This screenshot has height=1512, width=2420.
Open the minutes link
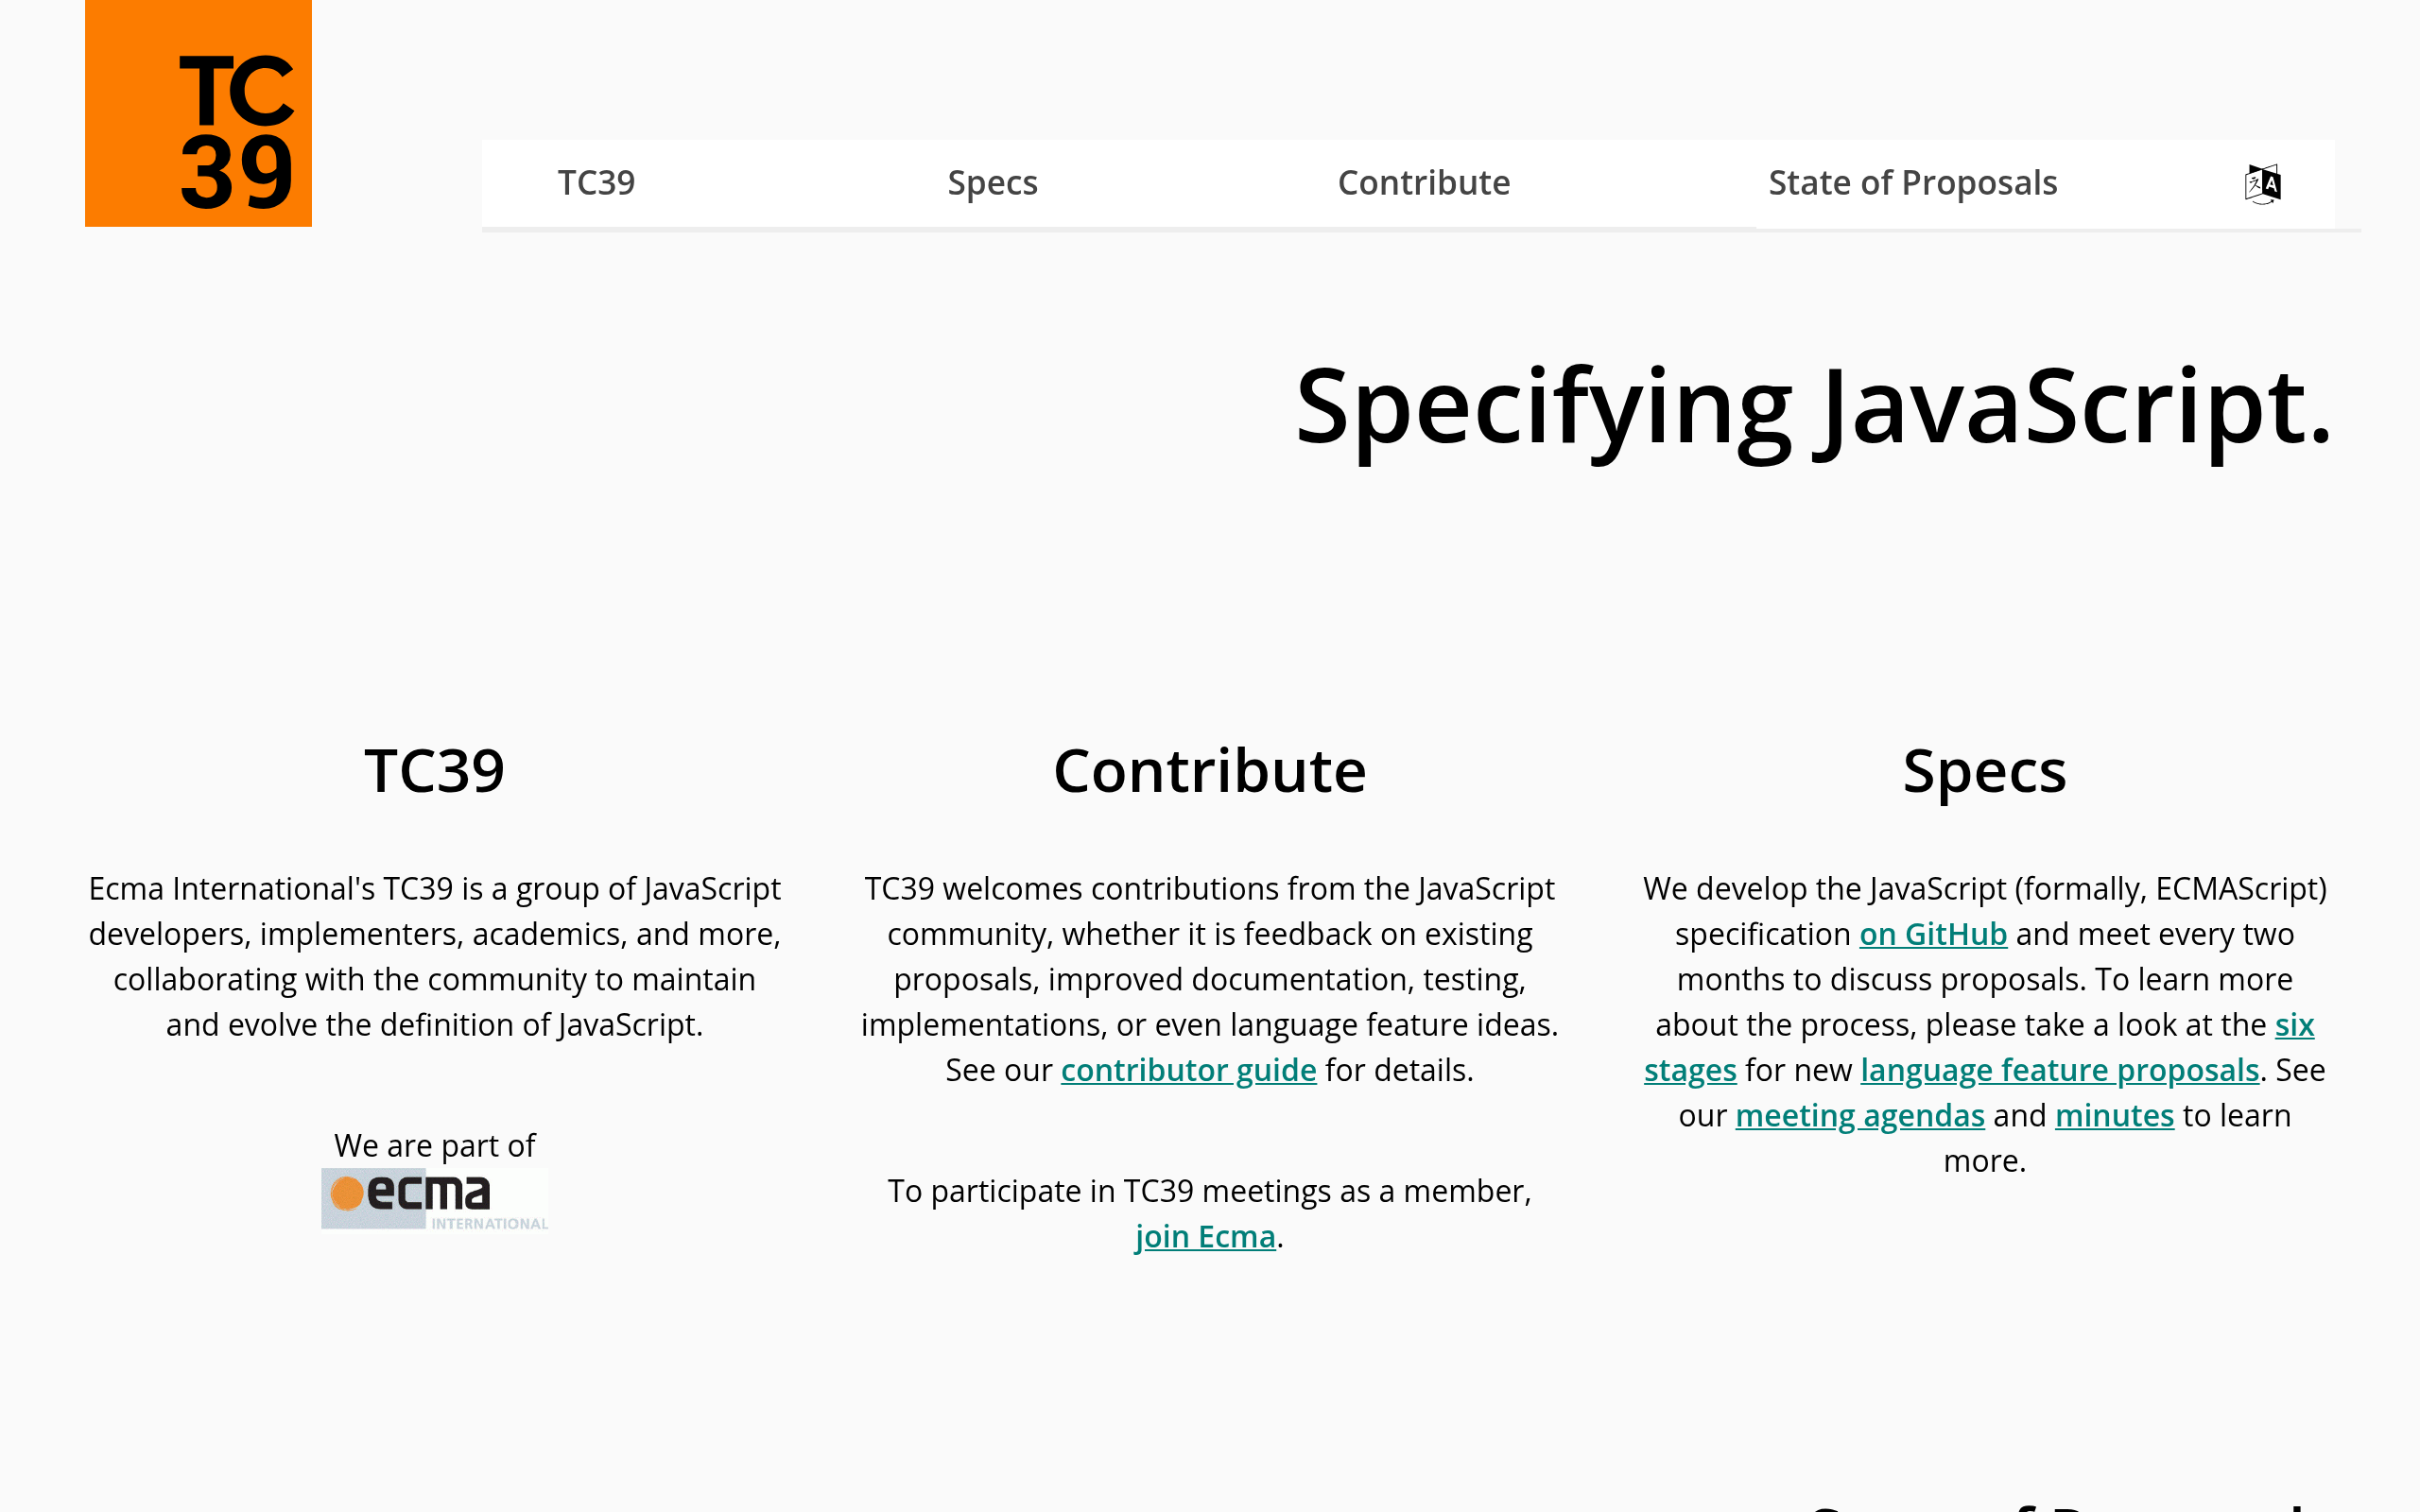tap(2114, 1115)
